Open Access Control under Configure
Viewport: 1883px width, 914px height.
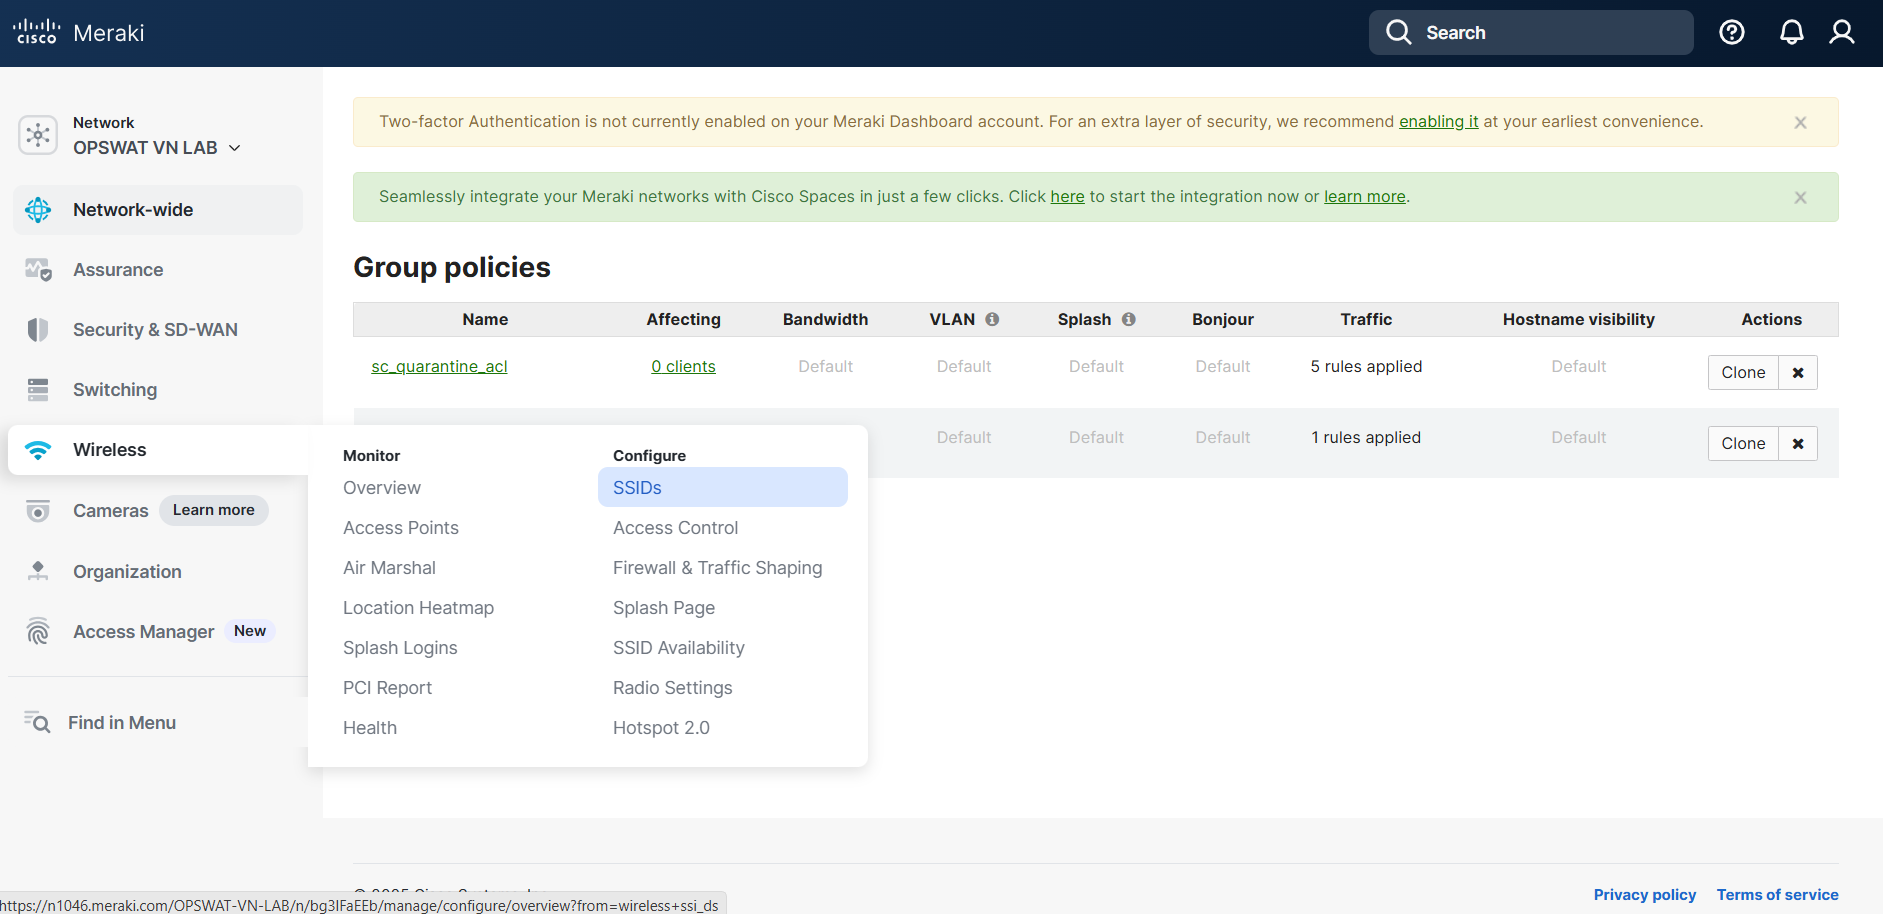tap(675, 528)
